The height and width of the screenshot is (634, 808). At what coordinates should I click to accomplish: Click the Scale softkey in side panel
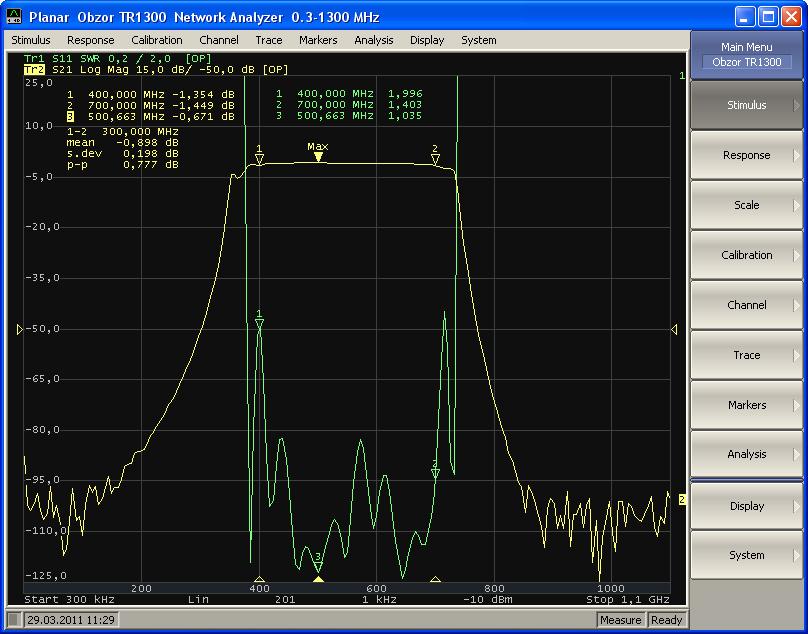point(747,205)
